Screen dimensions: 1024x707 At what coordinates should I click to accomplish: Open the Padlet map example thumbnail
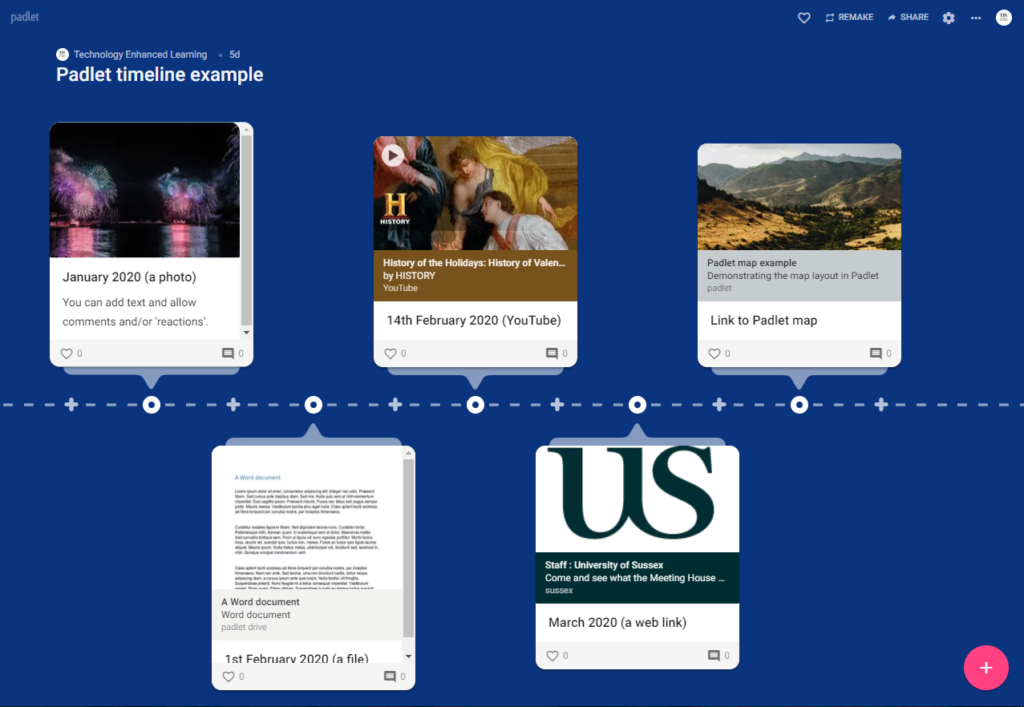[x=799, y=196]
